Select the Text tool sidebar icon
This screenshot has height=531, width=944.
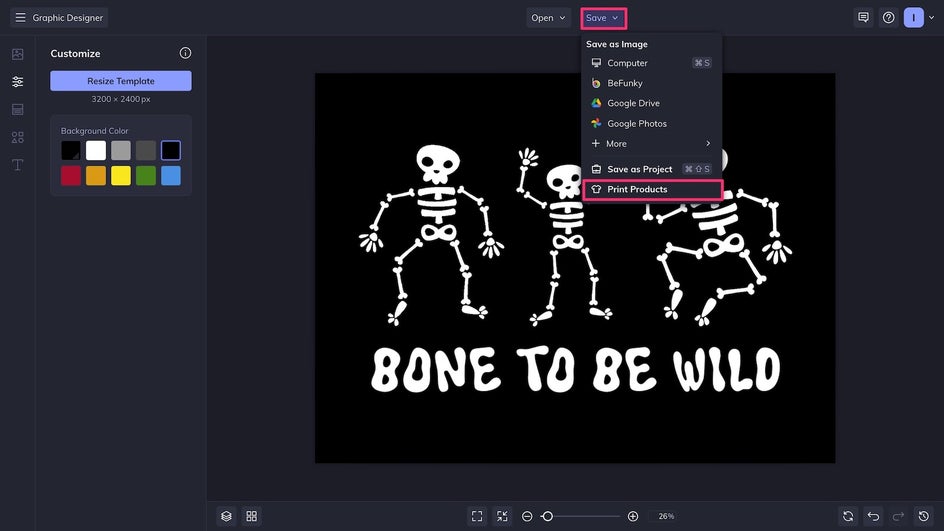pyautogui.click(x=17, y=165)
